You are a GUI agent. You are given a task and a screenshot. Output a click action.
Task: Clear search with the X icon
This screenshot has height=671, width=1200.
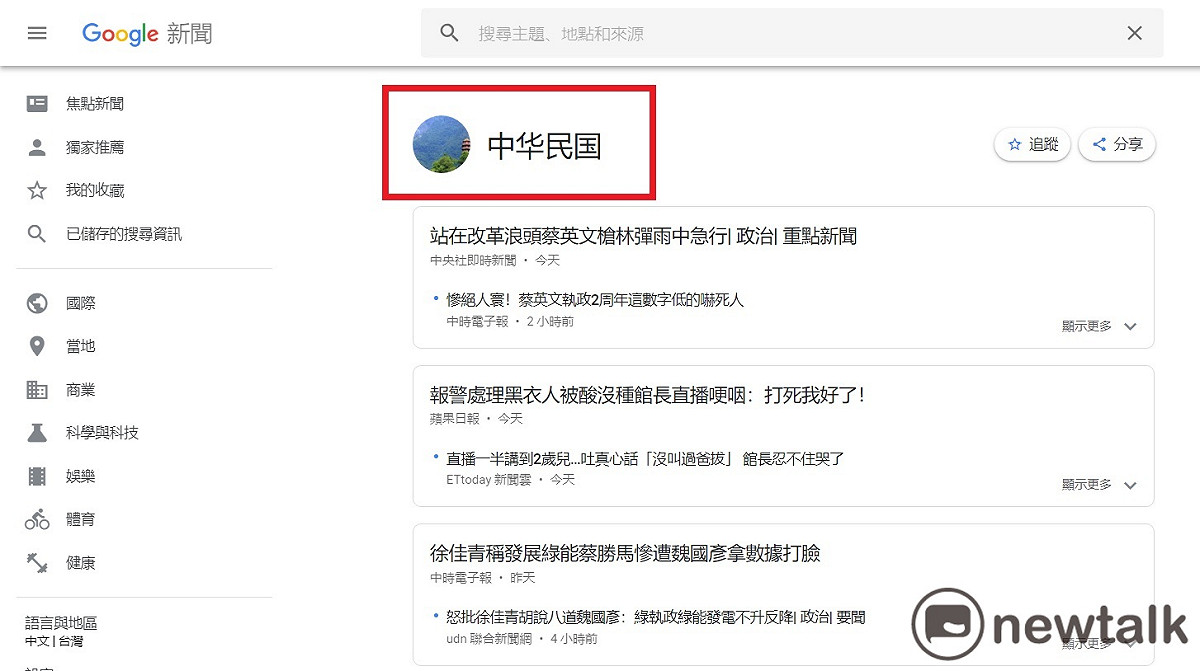1134,33
